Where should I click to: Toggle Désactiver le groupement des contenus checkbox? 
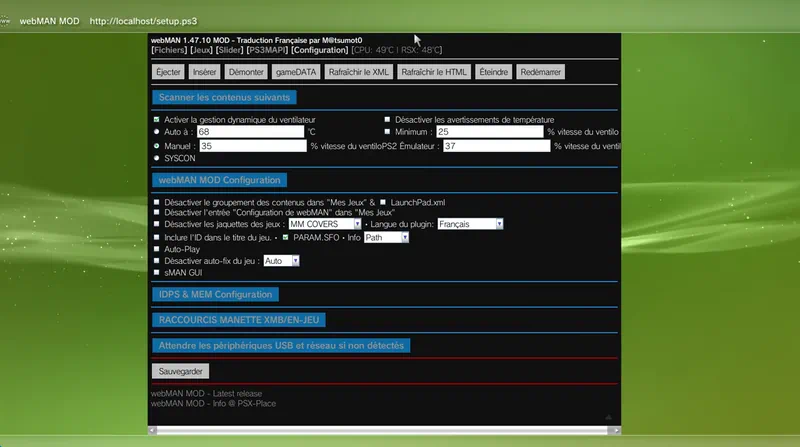(x=157, y=202)
